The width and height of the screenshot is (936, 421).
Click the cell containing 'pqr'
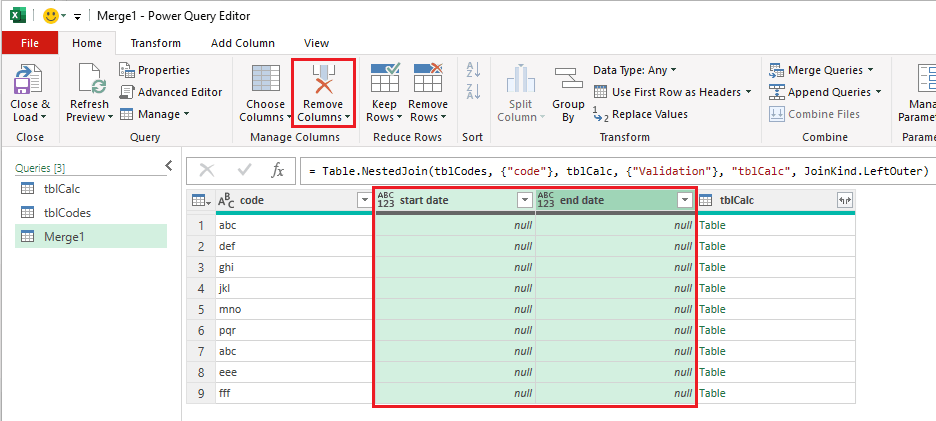click(295, 330)
